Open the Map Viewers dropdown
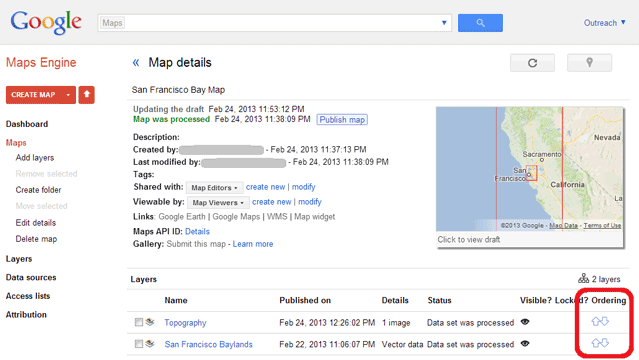This screenshot has width=639, height=360. click(218, 203)
